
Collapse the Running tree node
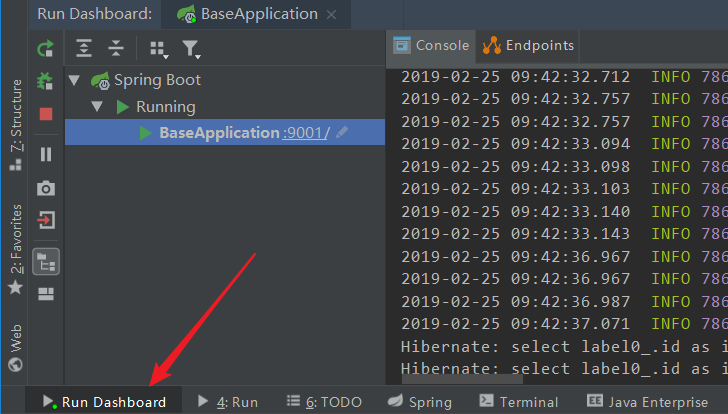[97, 106]
